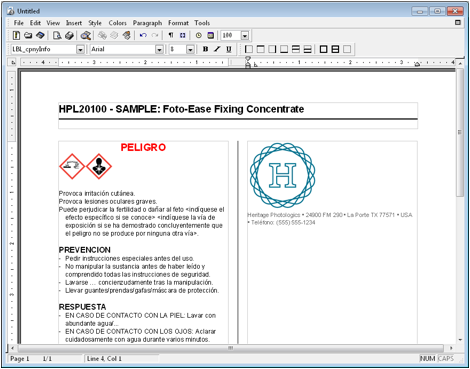Click the Find binoculars icon

(86, 35)
